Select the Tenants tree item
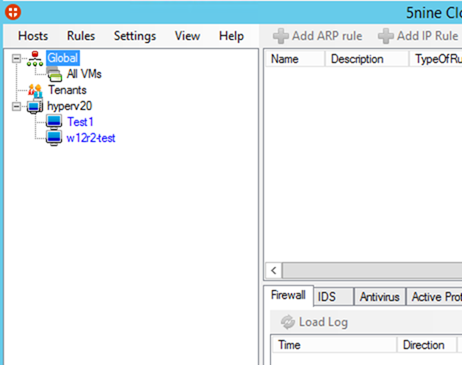 (67, 90)
